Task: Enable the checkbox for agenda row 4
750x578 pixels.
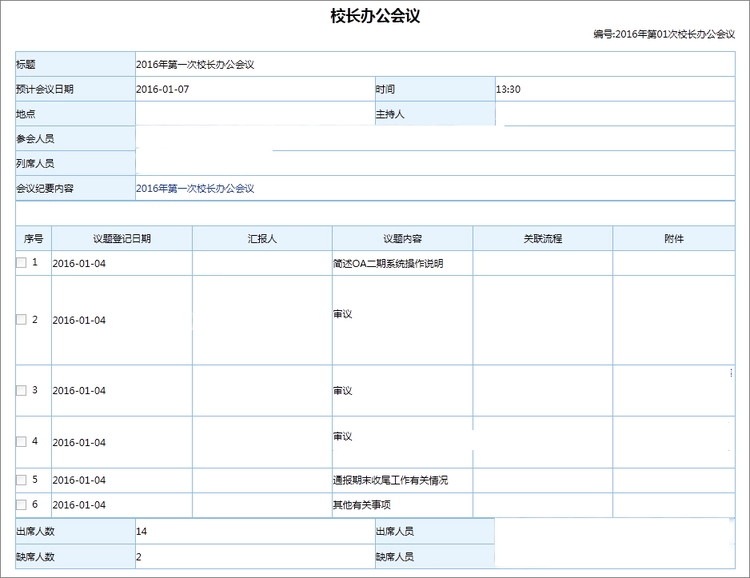Action: click(21, 441)
